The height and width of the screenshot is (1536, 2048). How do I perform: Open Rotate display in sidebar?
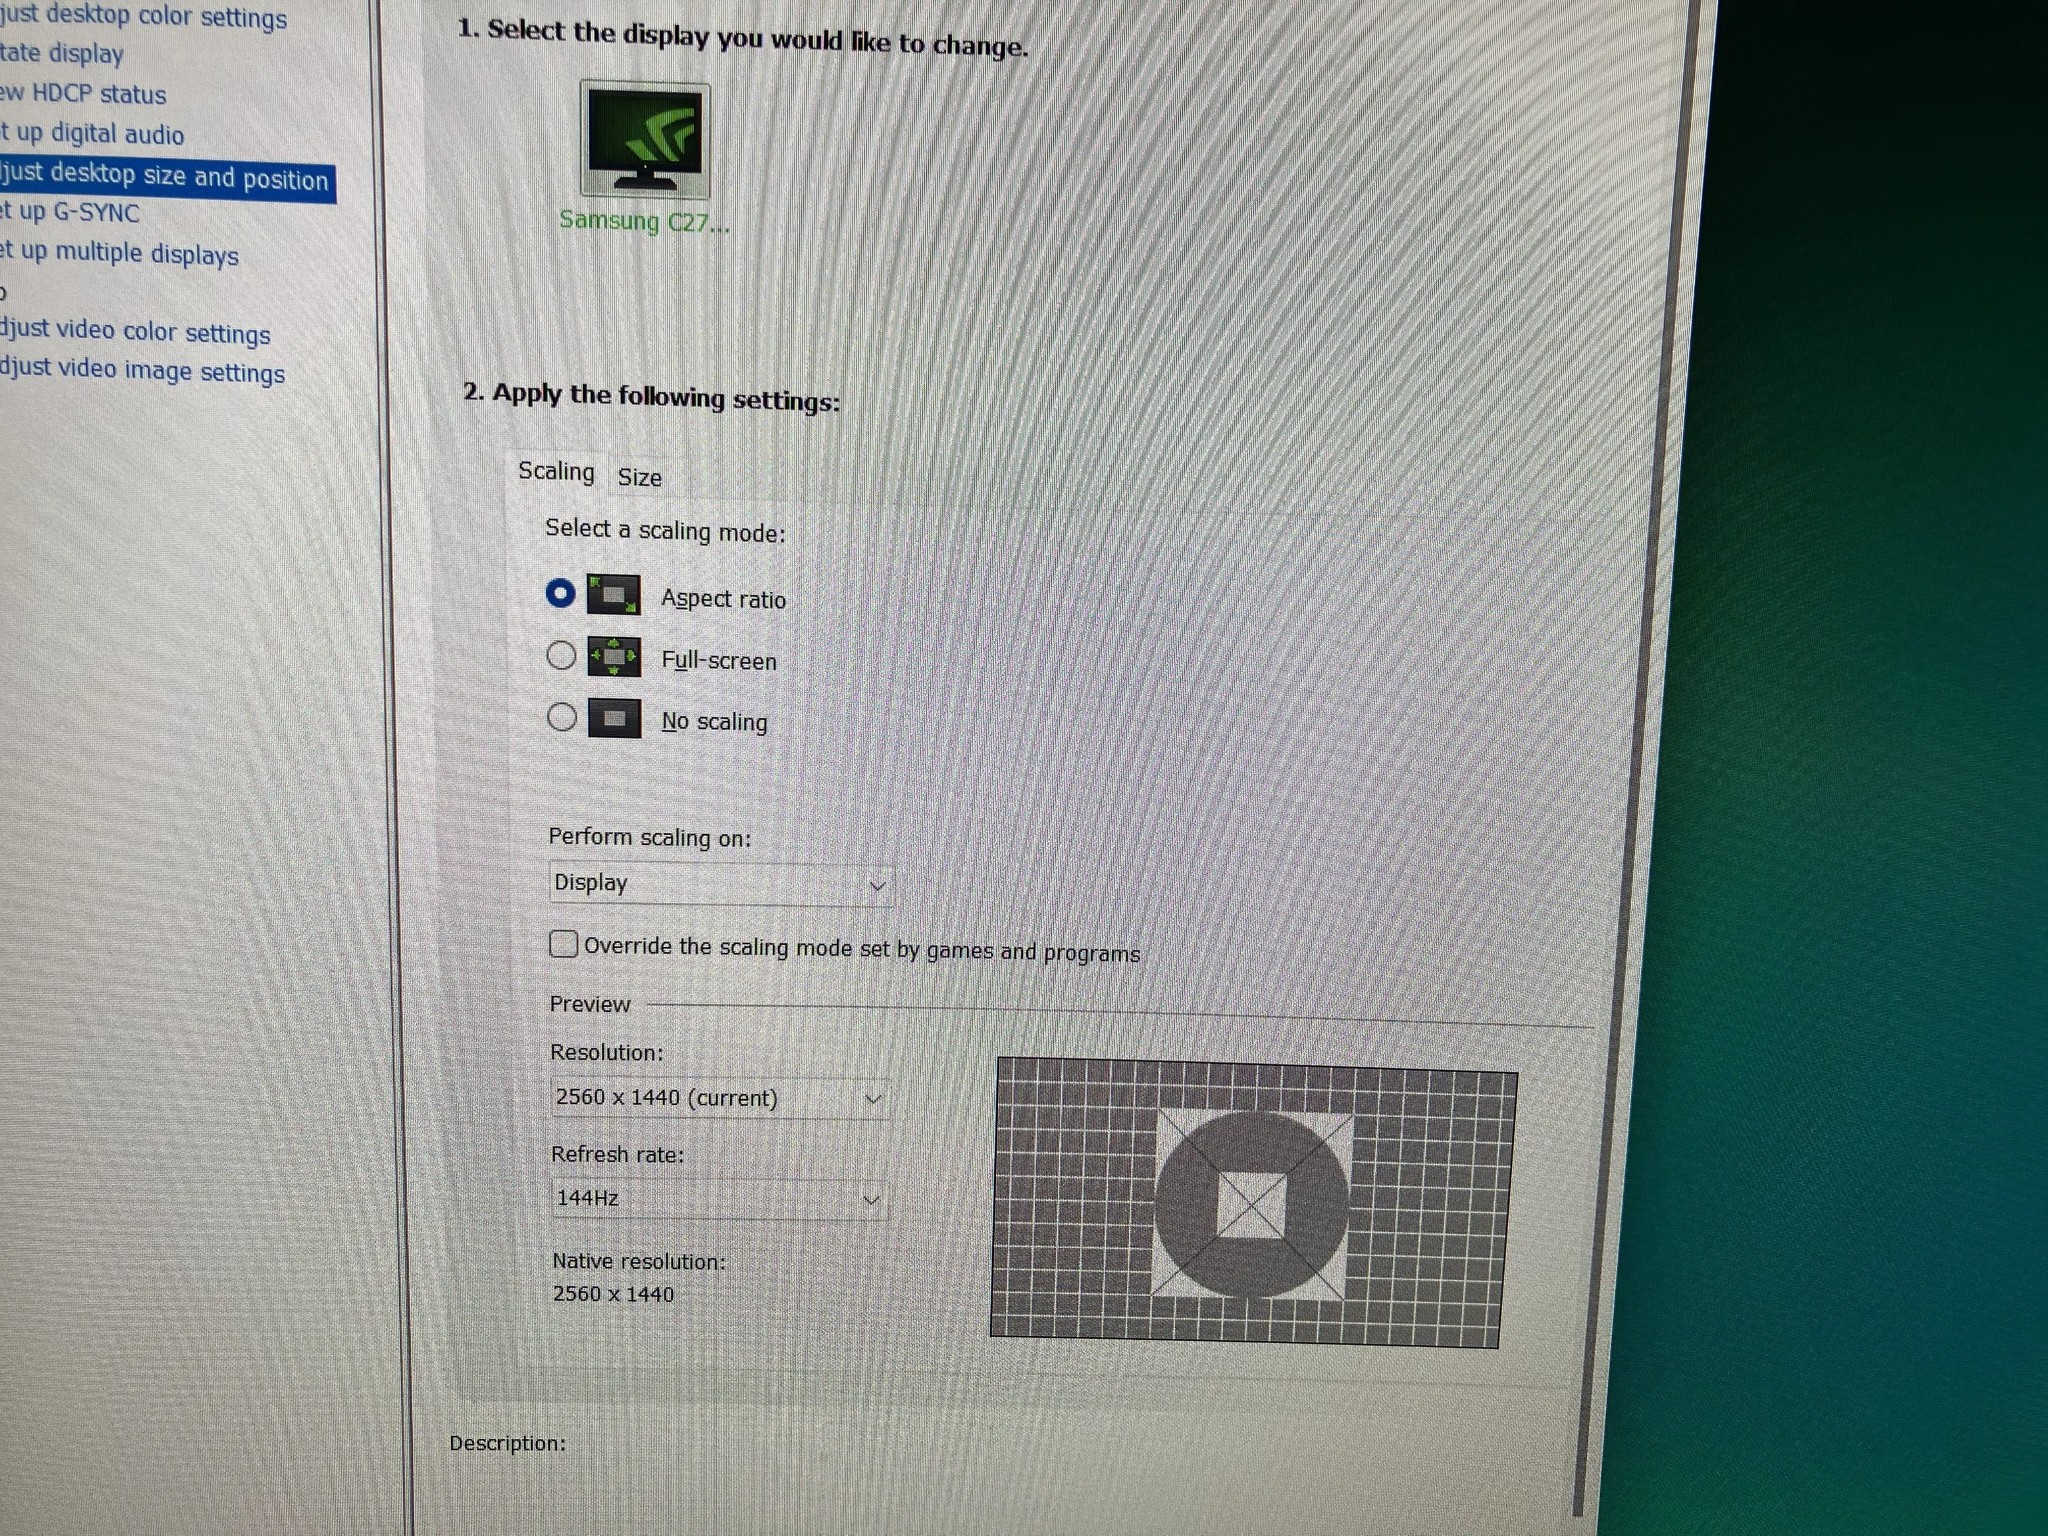click(x=62, y=53)
